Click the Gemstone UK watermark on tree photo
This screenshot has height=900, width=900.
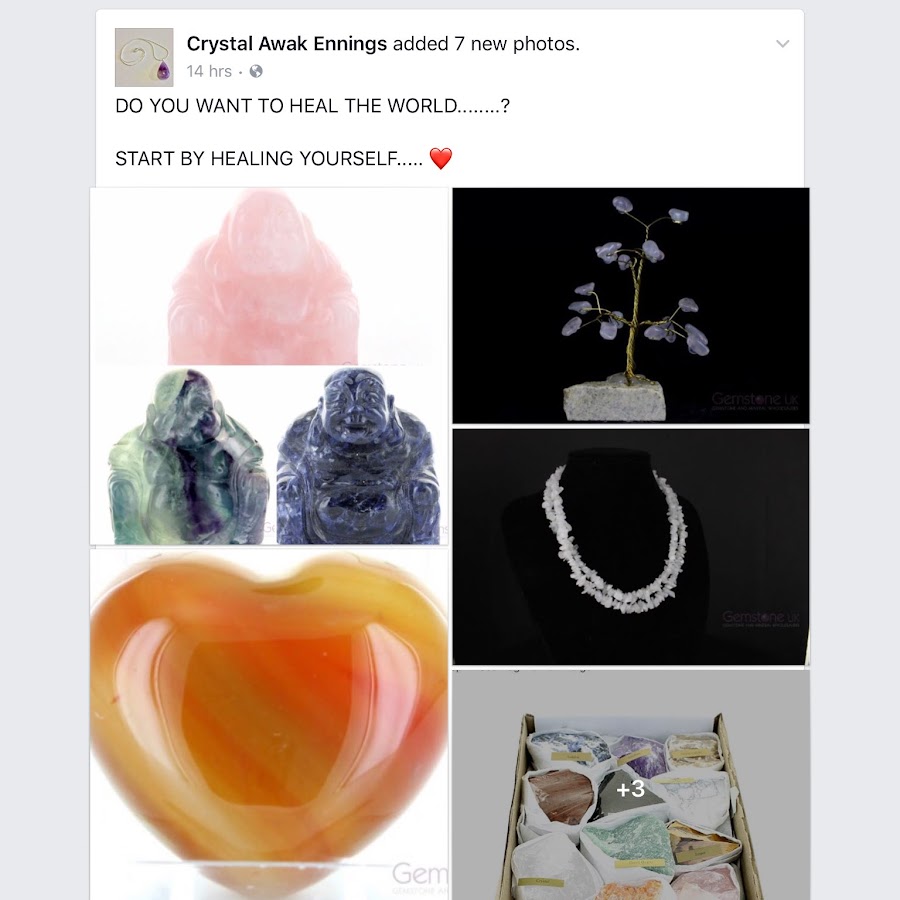(x=754, y=400)
